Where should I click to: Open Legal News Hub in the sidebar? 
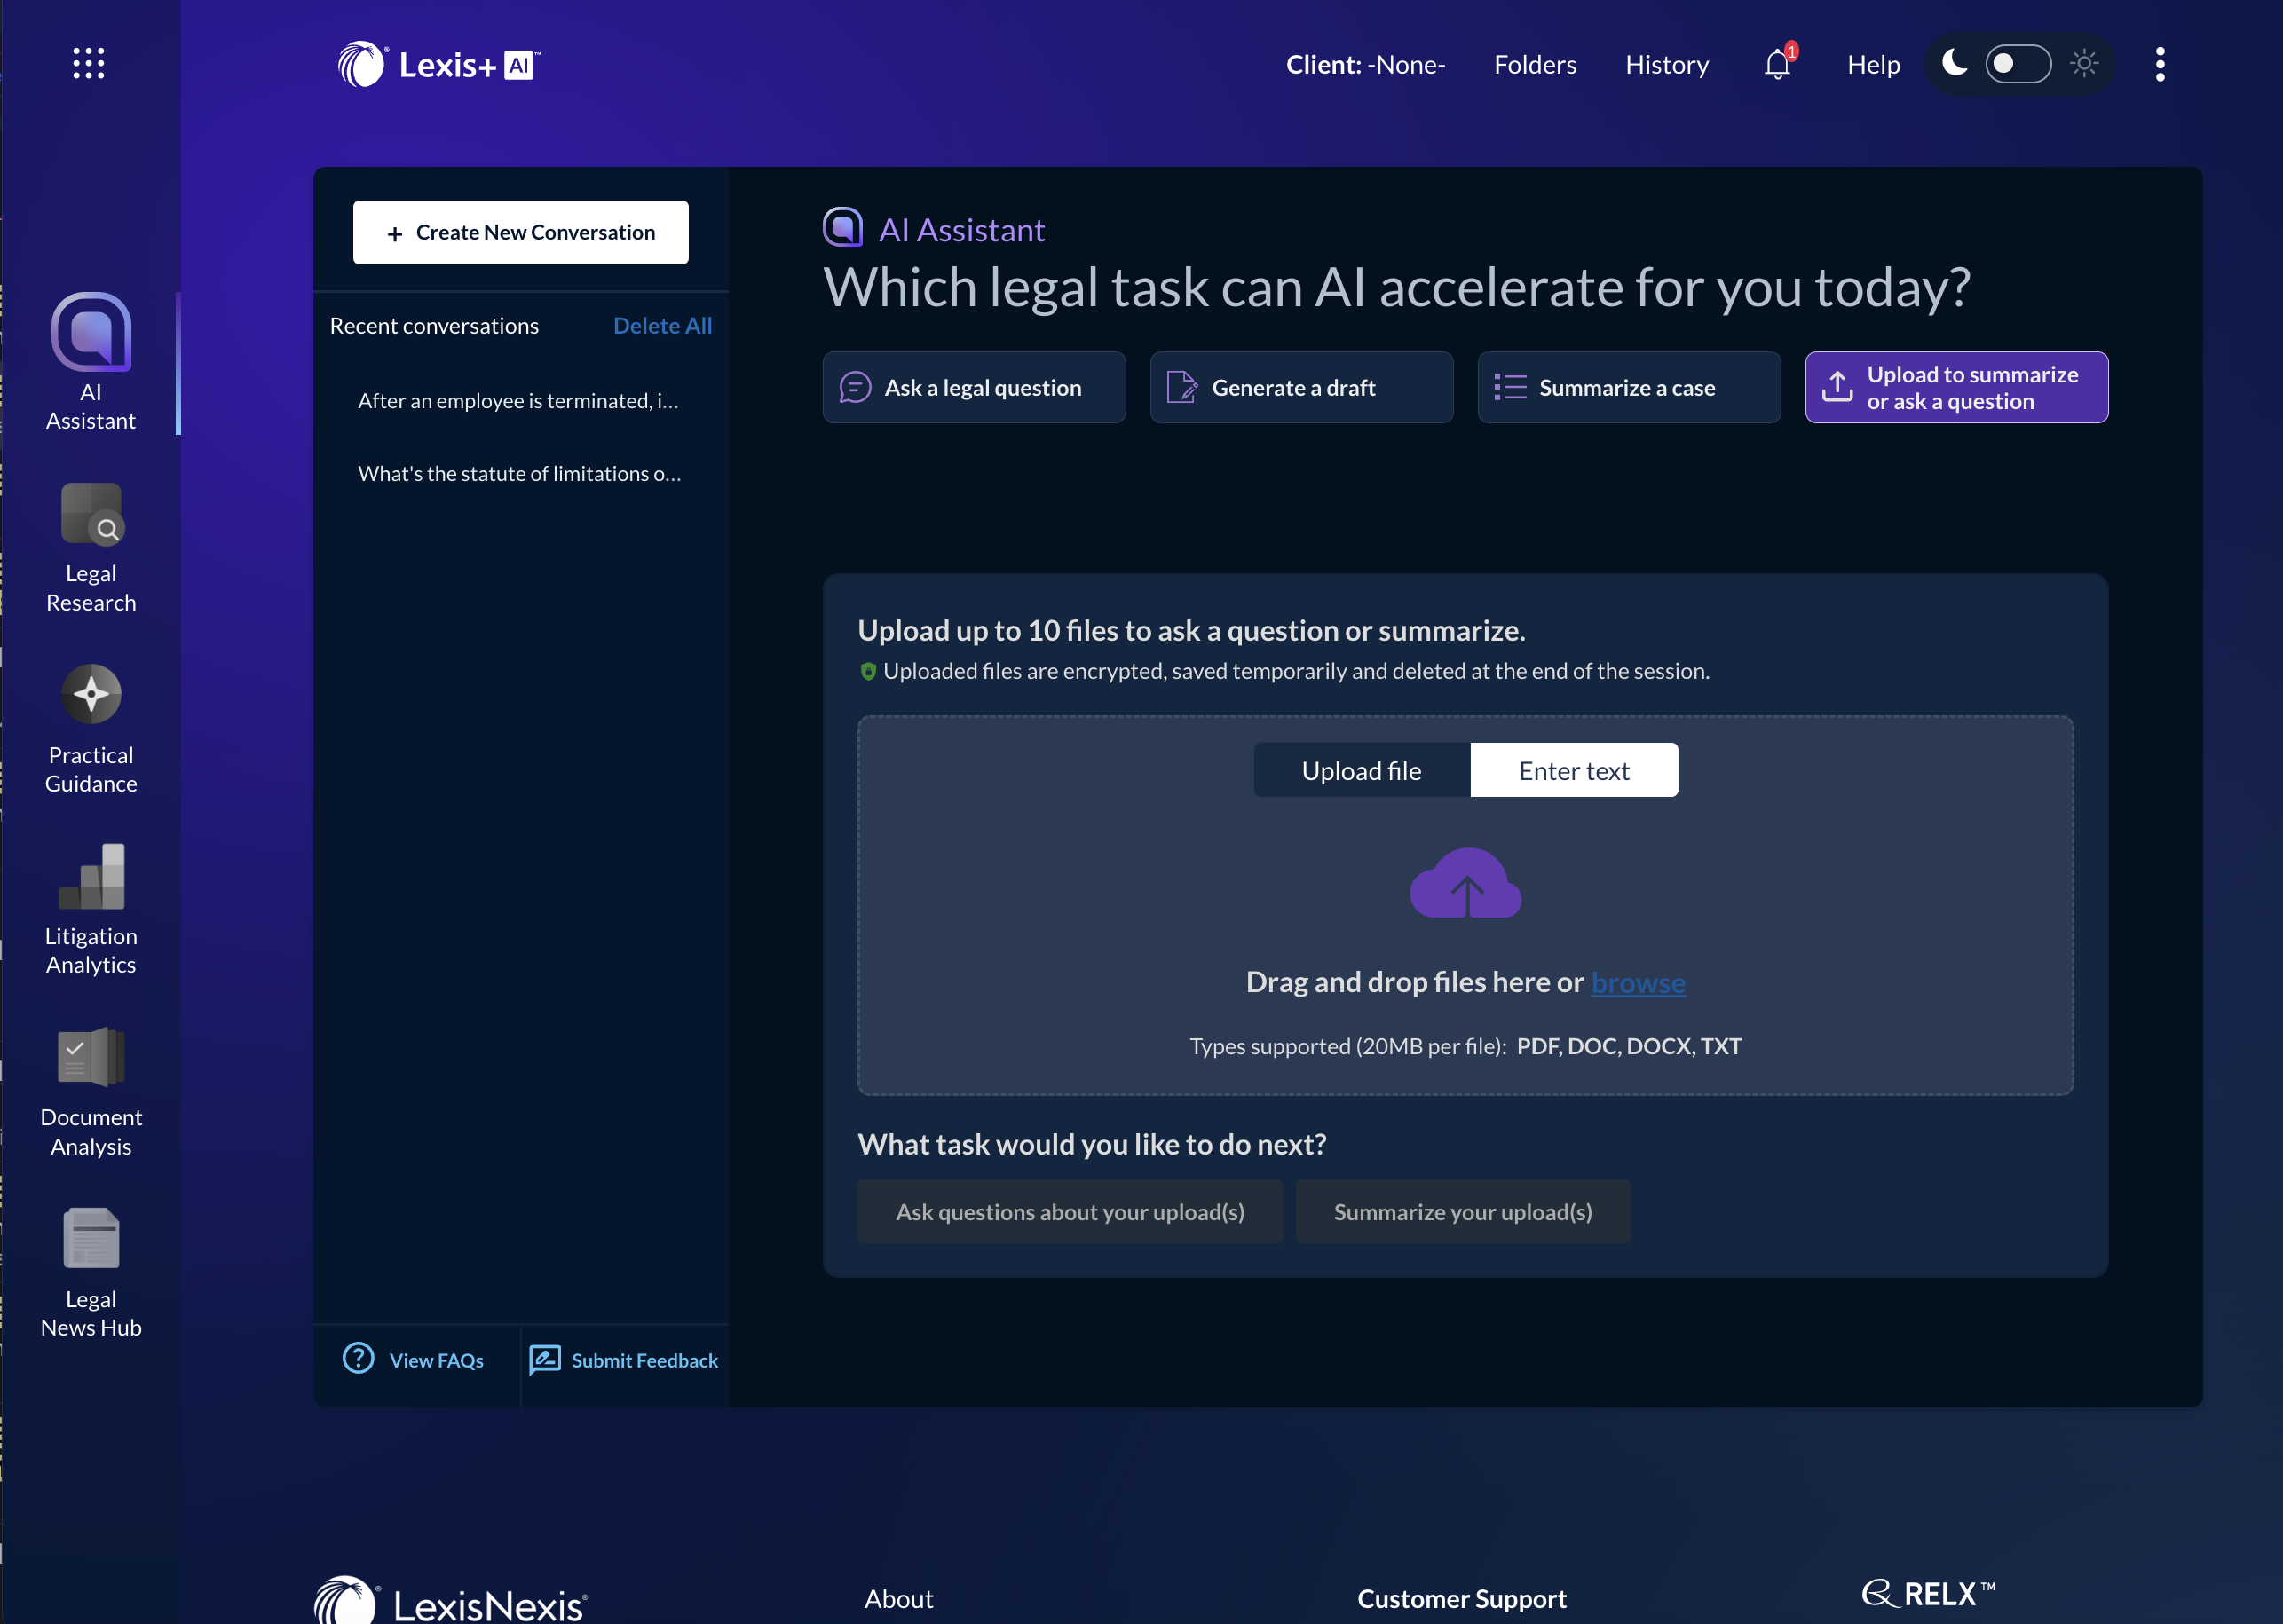click(x=91, y=1273)
